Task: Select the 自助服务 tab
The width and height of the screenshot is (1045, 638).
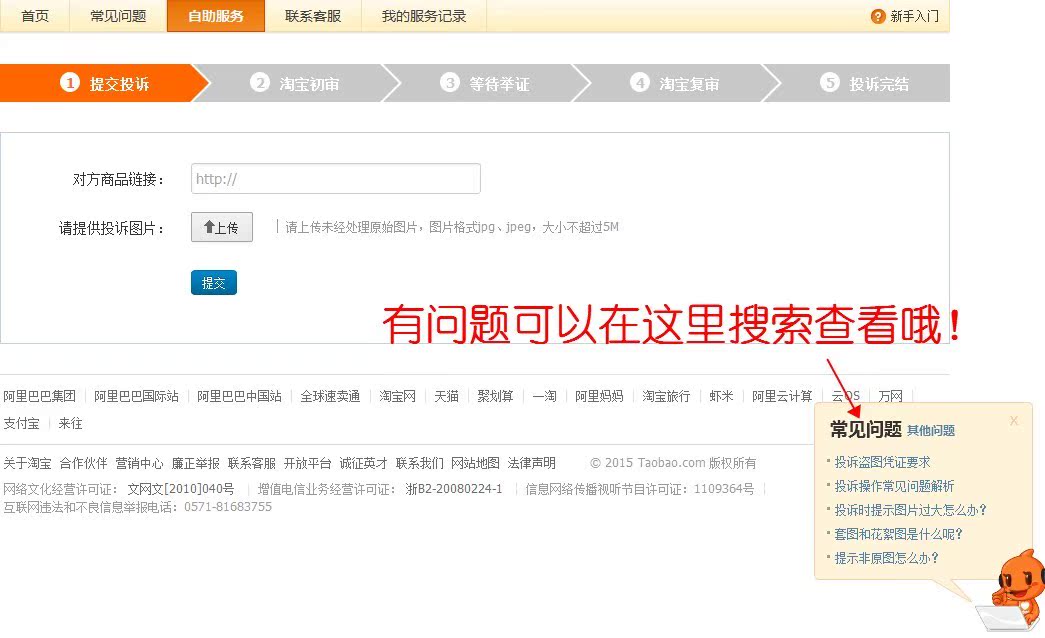Action: click(216, 16)
